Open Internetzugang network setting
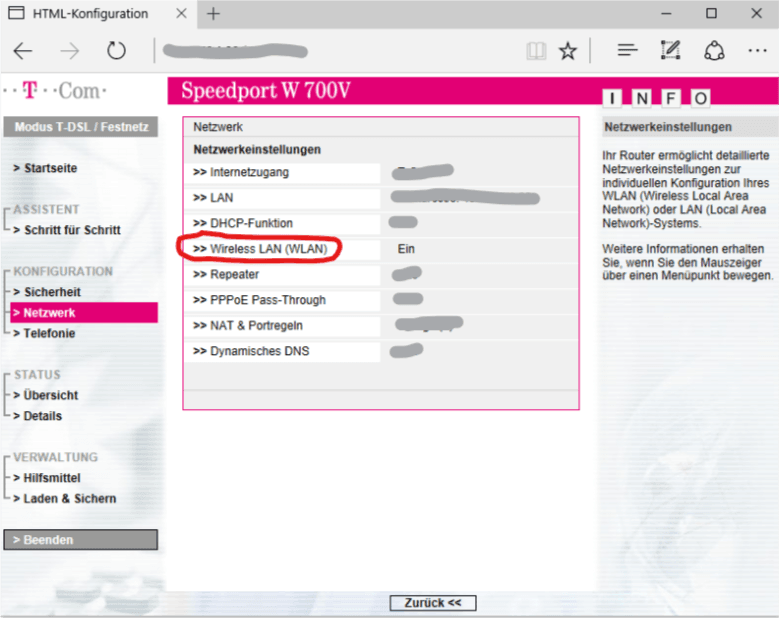779x618 pixels. 283,172
